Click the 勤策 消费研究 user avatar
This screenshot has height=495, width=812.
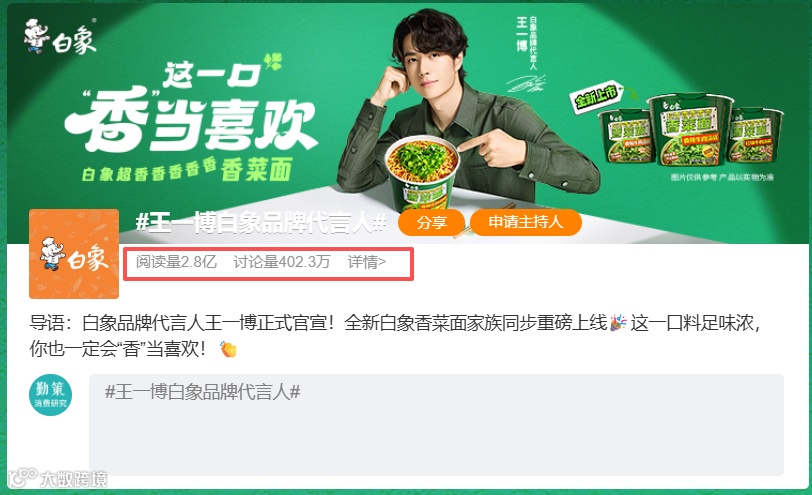(50, 395)
